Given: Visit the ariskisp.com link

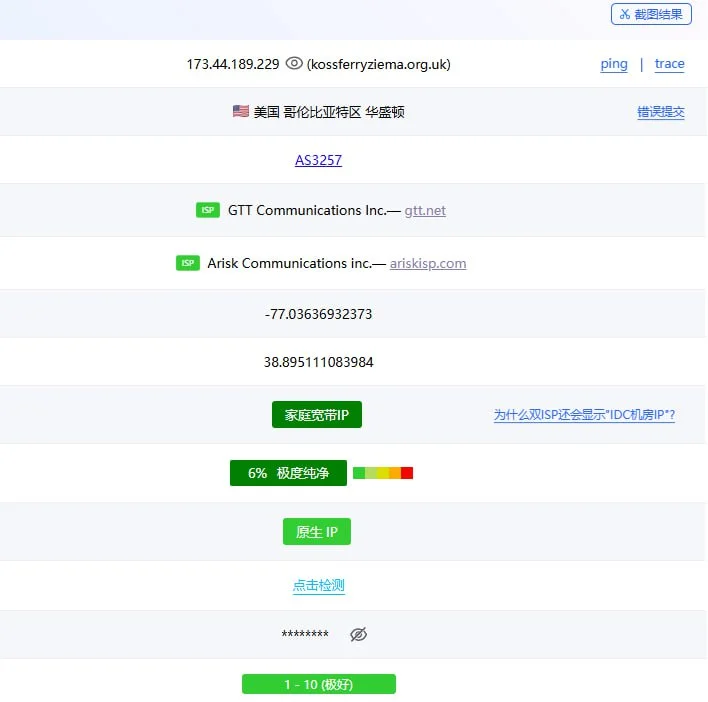Looking at the screenshot, I should (428, 263).
